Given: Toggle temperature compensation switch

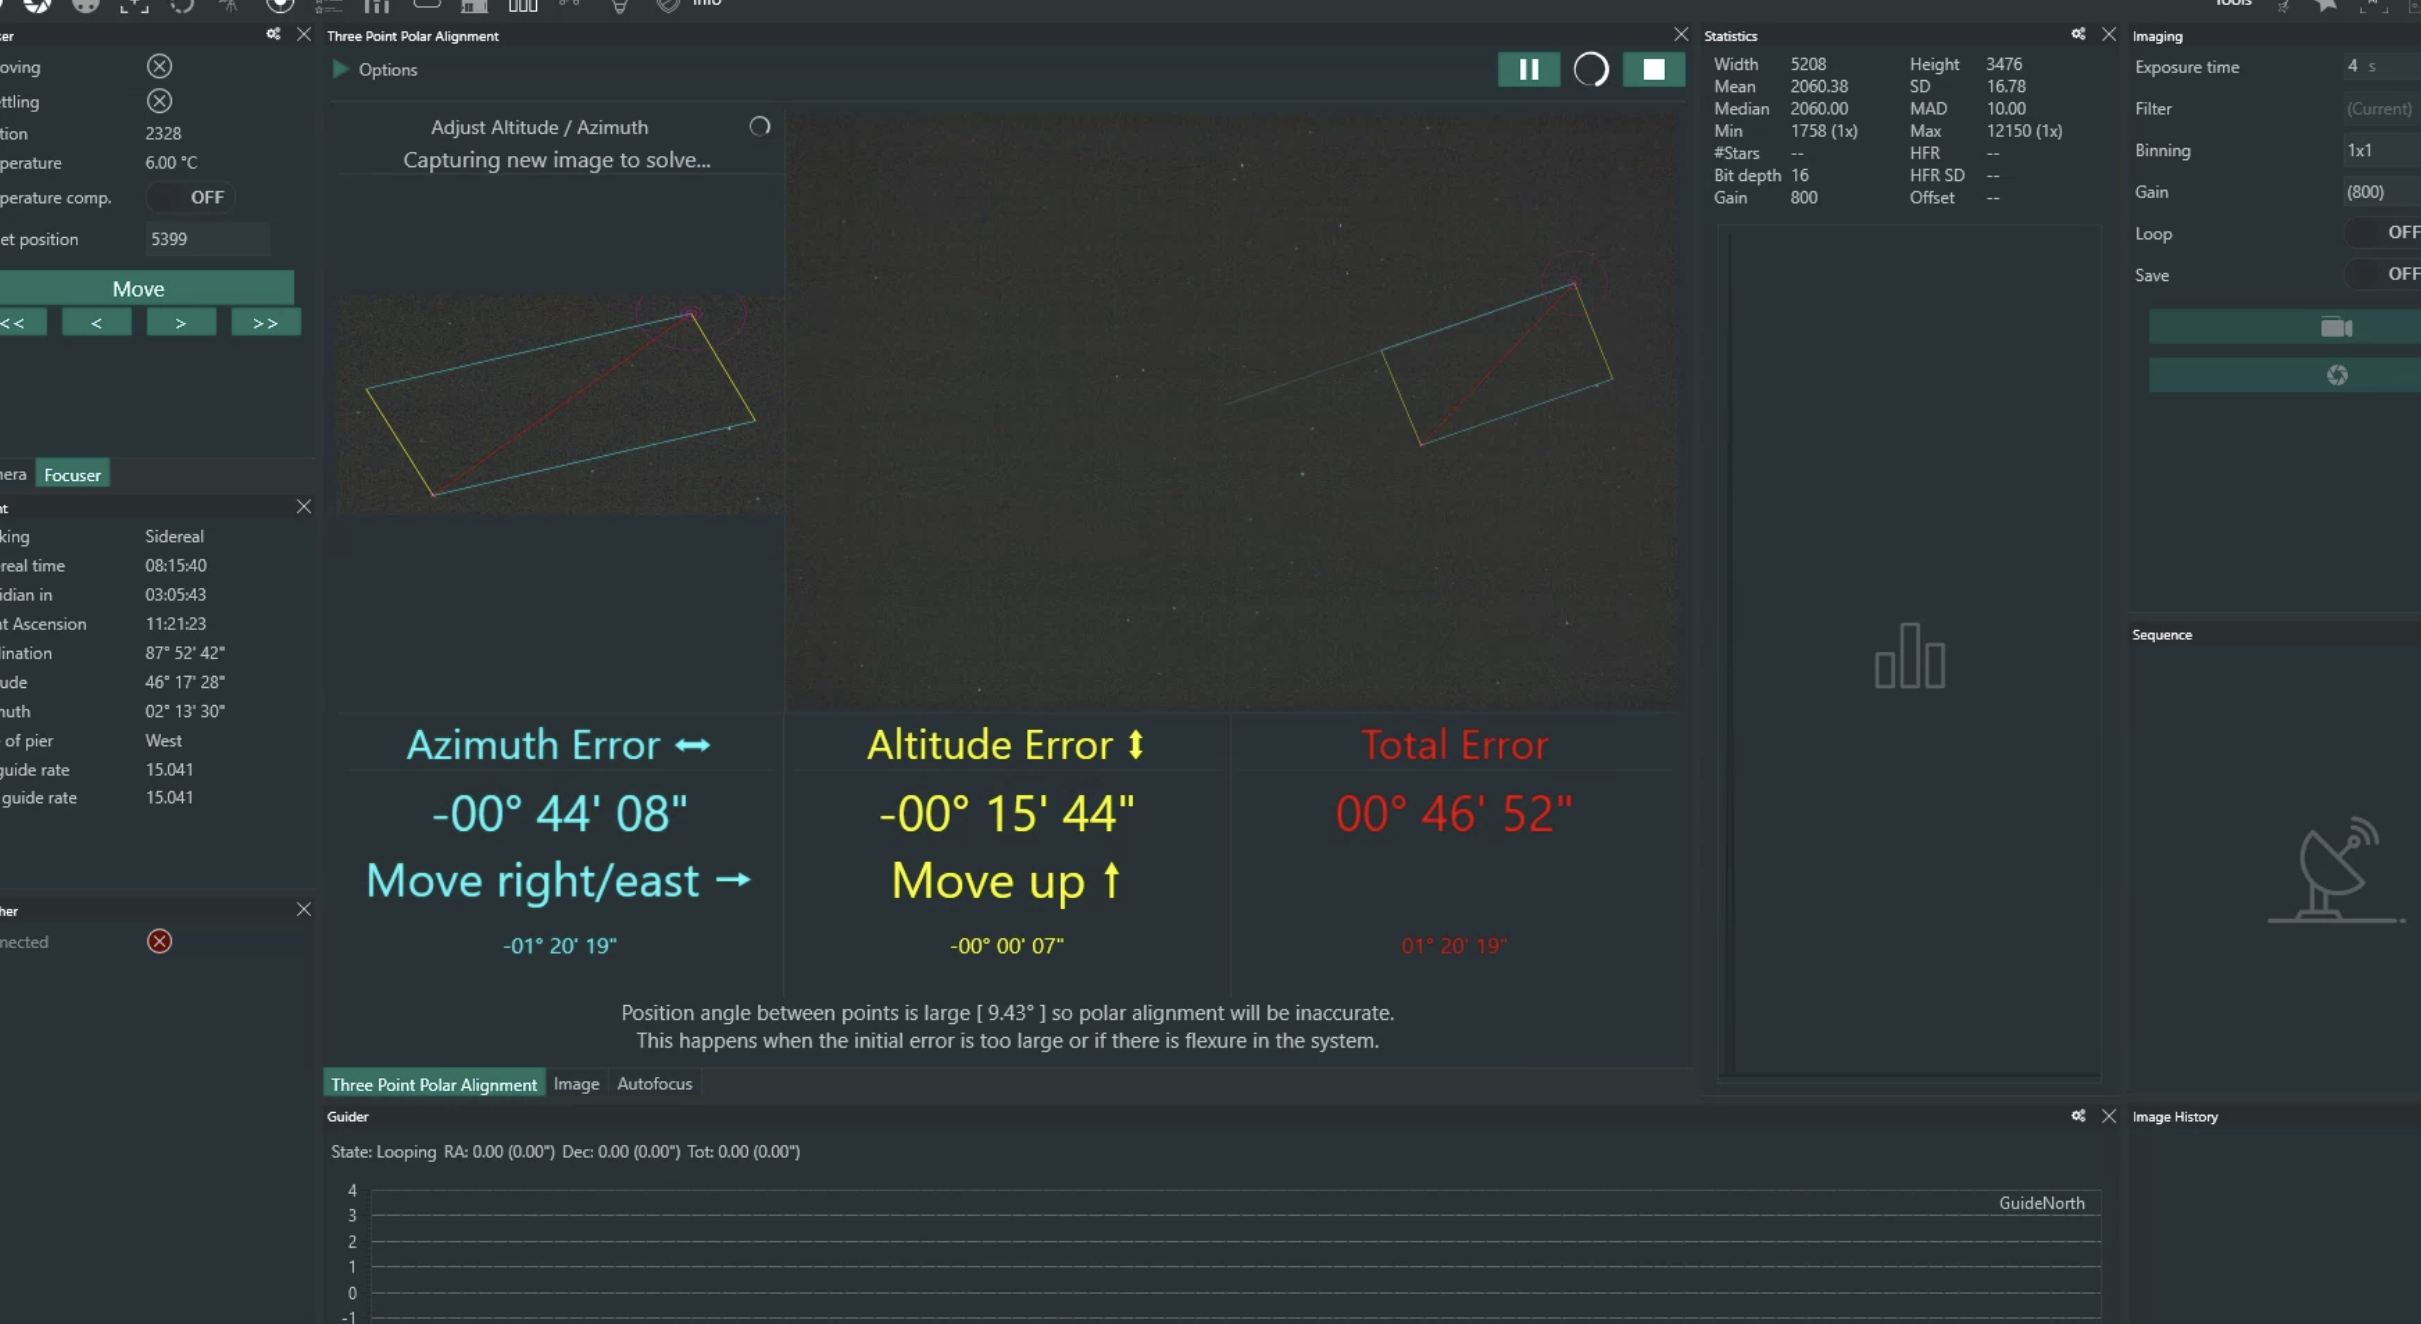Looking at the screenshot, I should (x=191, y=197).
